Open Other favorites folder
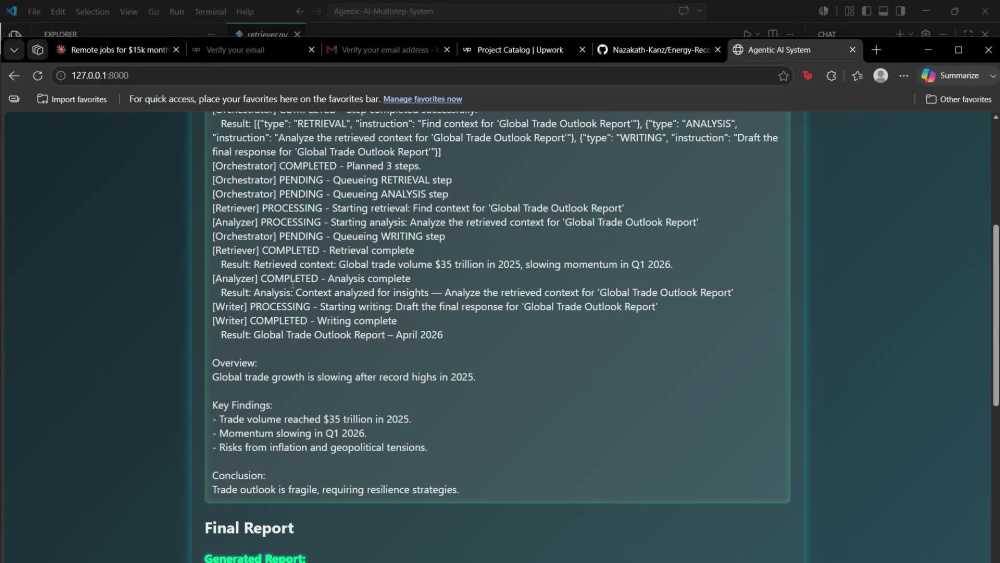 [959, 99]
